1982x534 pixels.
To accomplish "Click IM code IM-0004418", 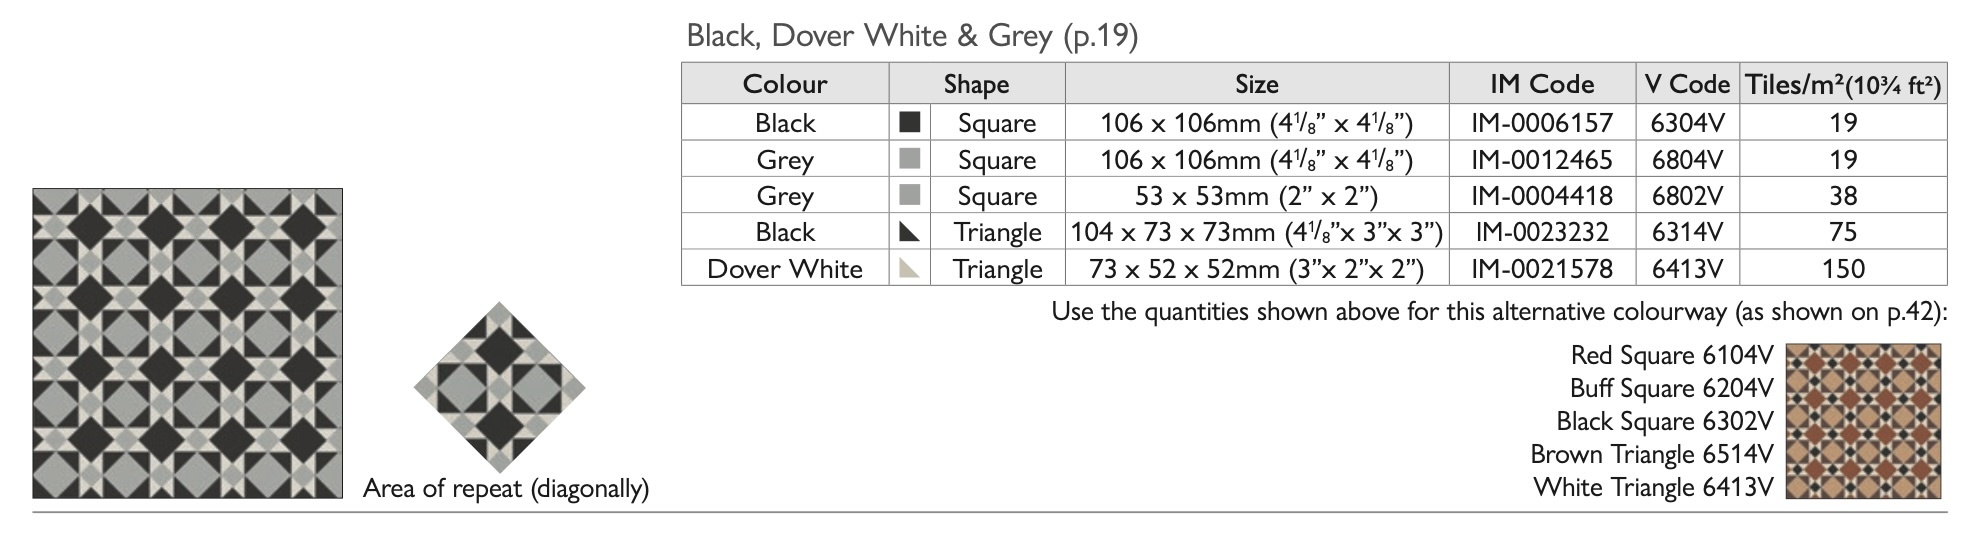I will pos(1542,196).
